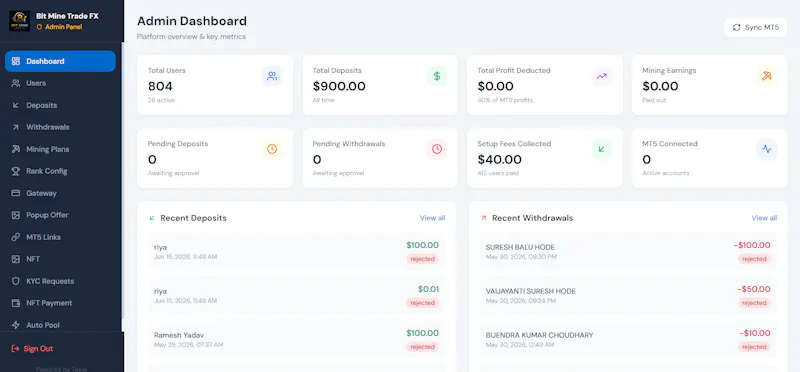Click the KYC Requests shield icon
The width and height of the screenshot is (800, 372).
[x=16, y=281]
